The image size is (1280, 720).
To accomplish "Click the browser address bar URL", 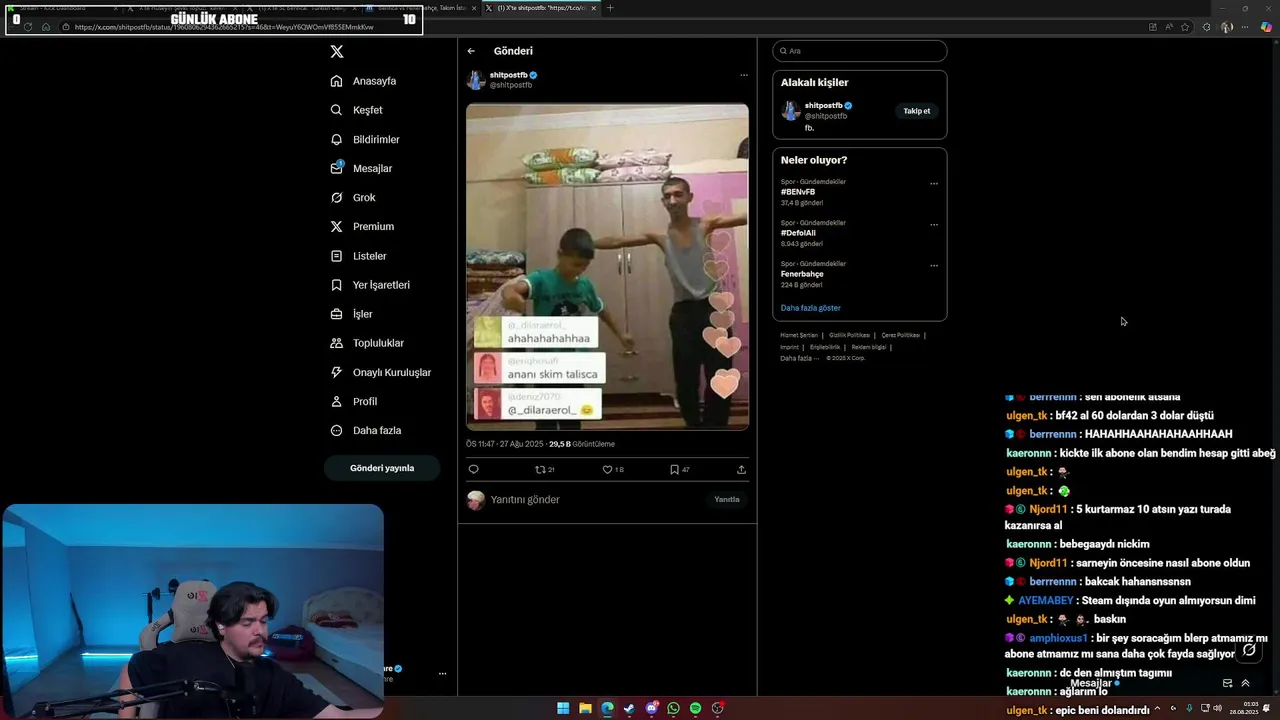I will point(224,27).
